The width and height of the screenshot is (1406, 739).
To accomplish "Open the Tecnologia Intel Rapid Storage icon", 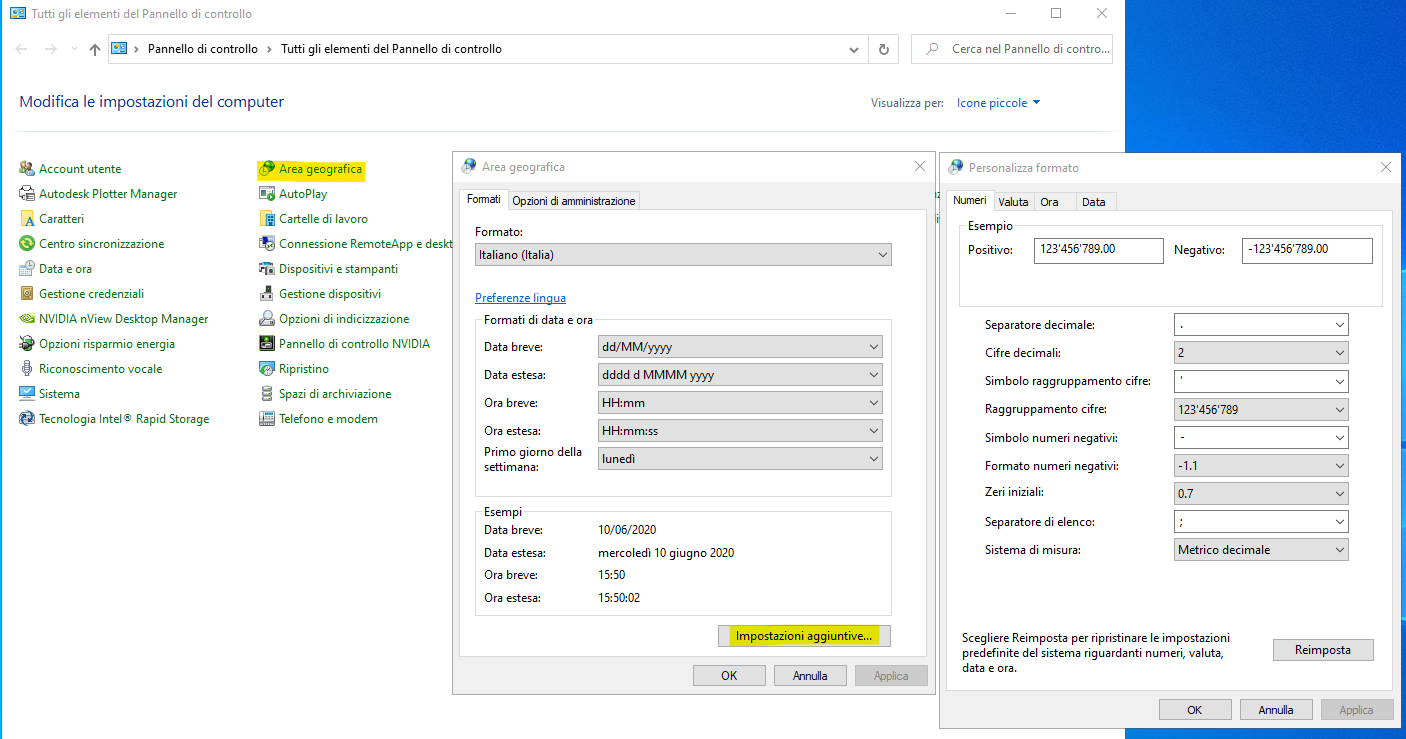I will click(27, 419).
